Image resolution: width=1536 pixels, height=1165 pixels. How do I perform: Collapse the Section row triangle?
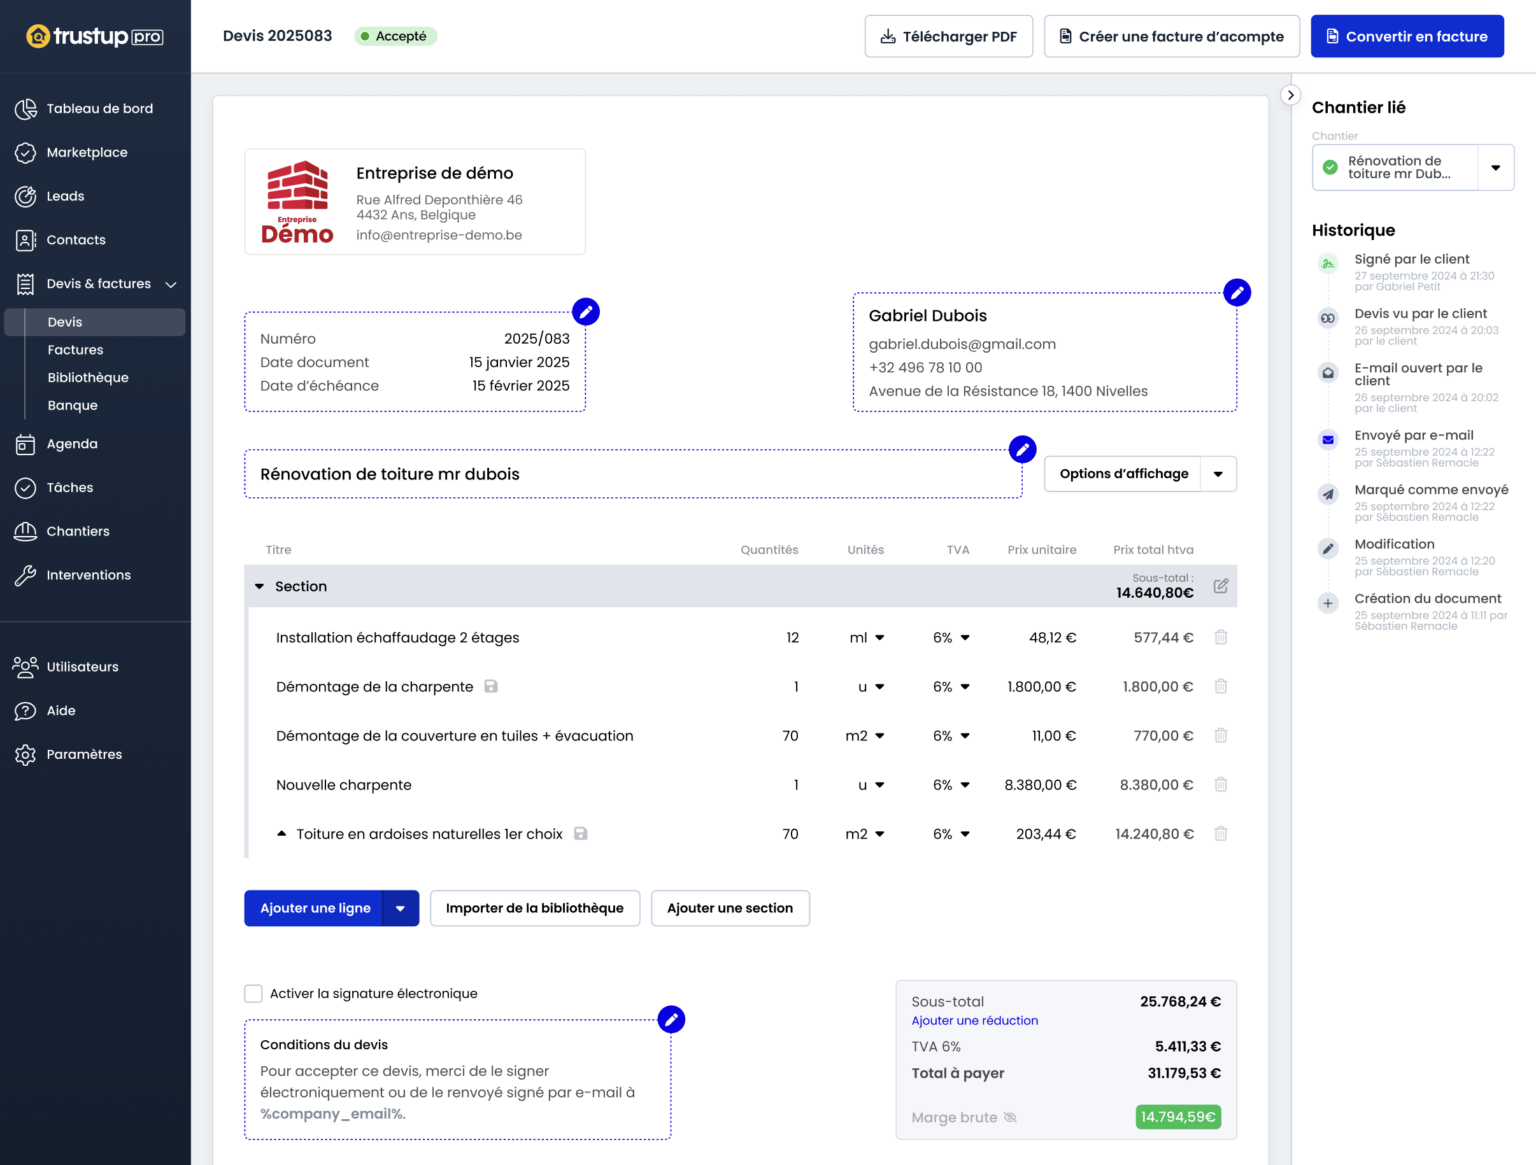(260, 587)
